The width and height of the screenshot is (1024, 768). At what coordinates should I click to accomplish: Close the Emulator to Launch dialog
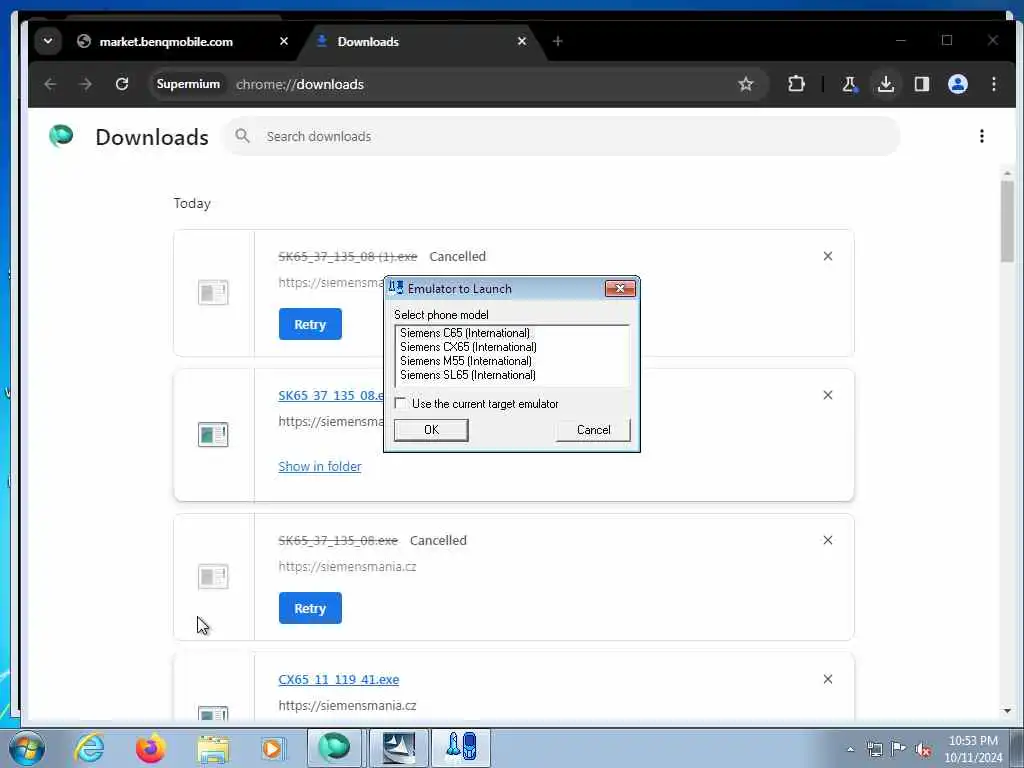(x=620, y=288)
